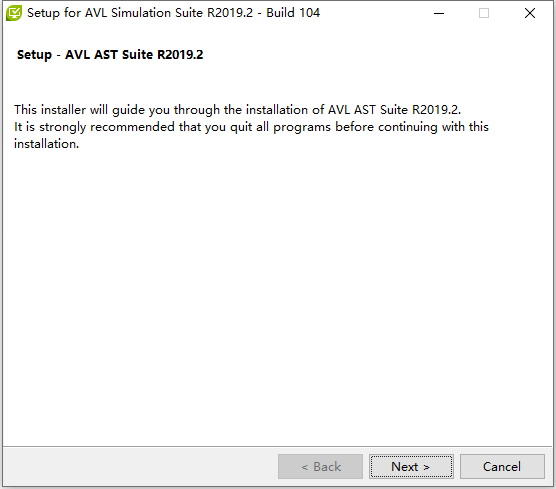Image resolution: width=556 pixels, height=489 pixels.
Task: Click the greyed-out maximize box in title bar
Action: click(484, 13)
